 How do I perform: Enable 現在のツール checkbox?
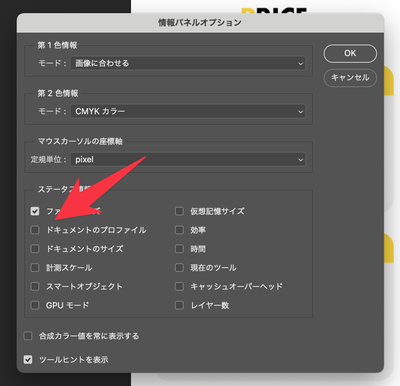179,268
